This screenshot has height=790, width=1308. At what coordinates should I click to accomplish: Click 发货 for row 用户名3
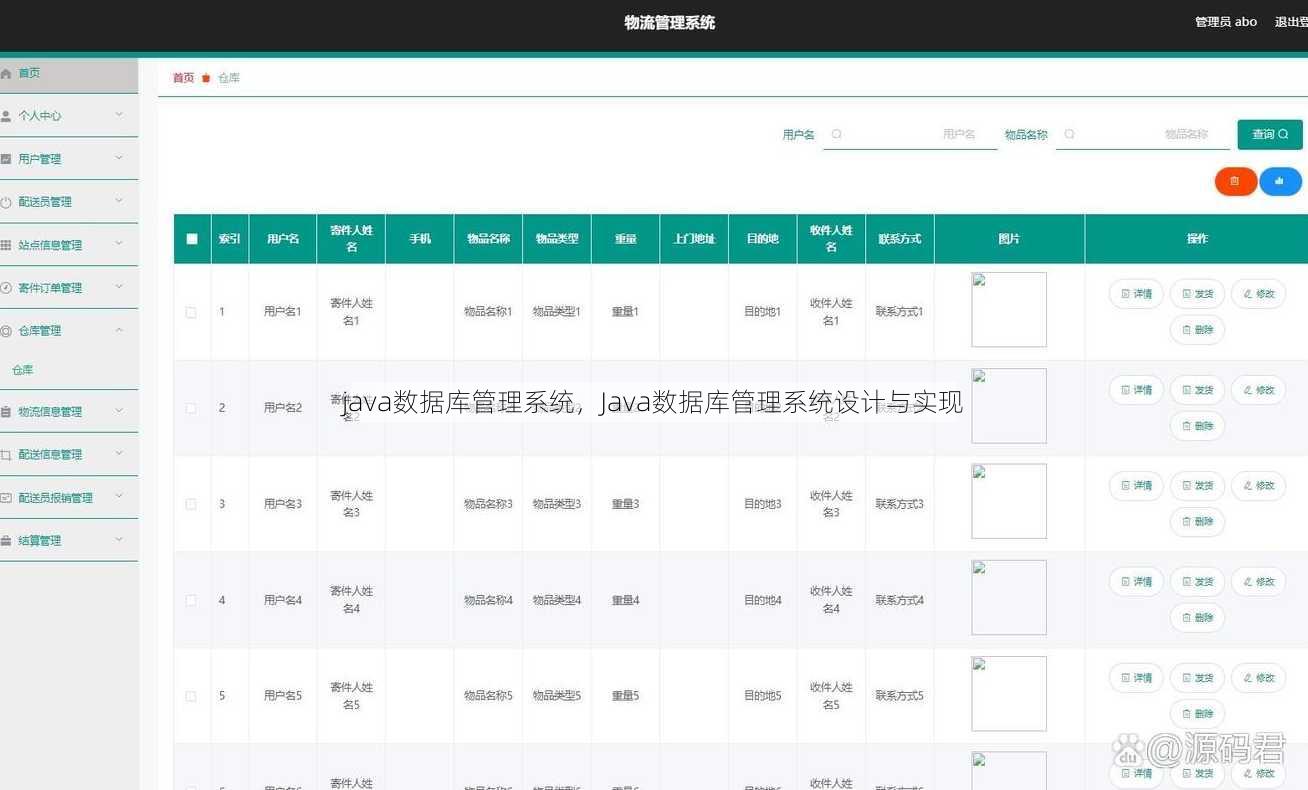point(1197,486)
